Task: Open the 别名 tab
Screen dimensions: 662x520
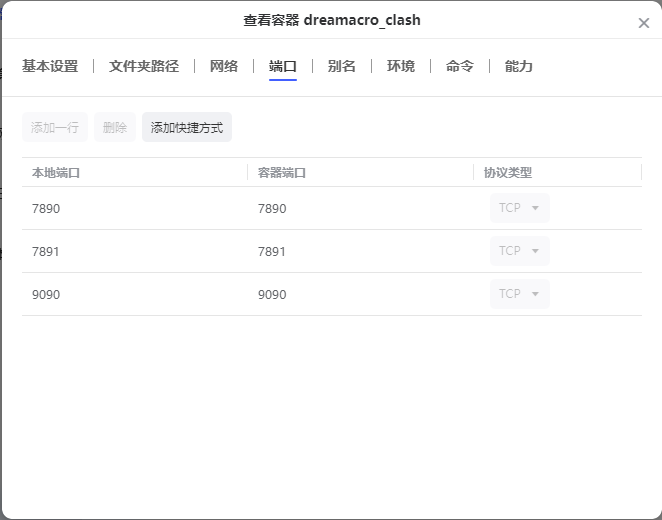Action: click(x=342, y=67)
